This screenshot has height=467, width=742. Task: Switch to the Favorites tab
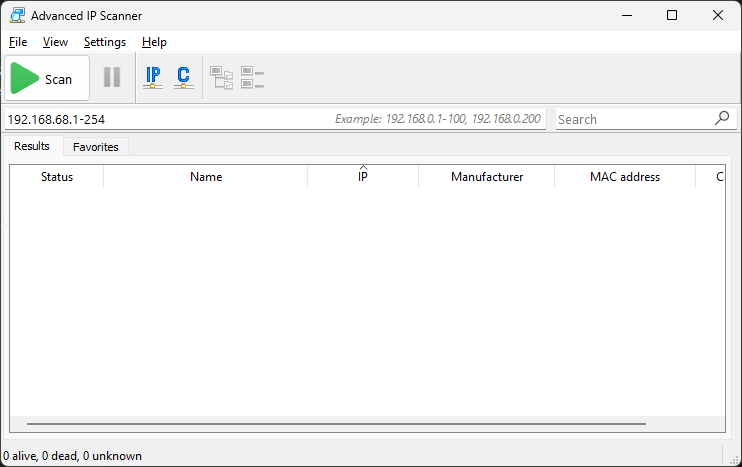coord(96,147)
